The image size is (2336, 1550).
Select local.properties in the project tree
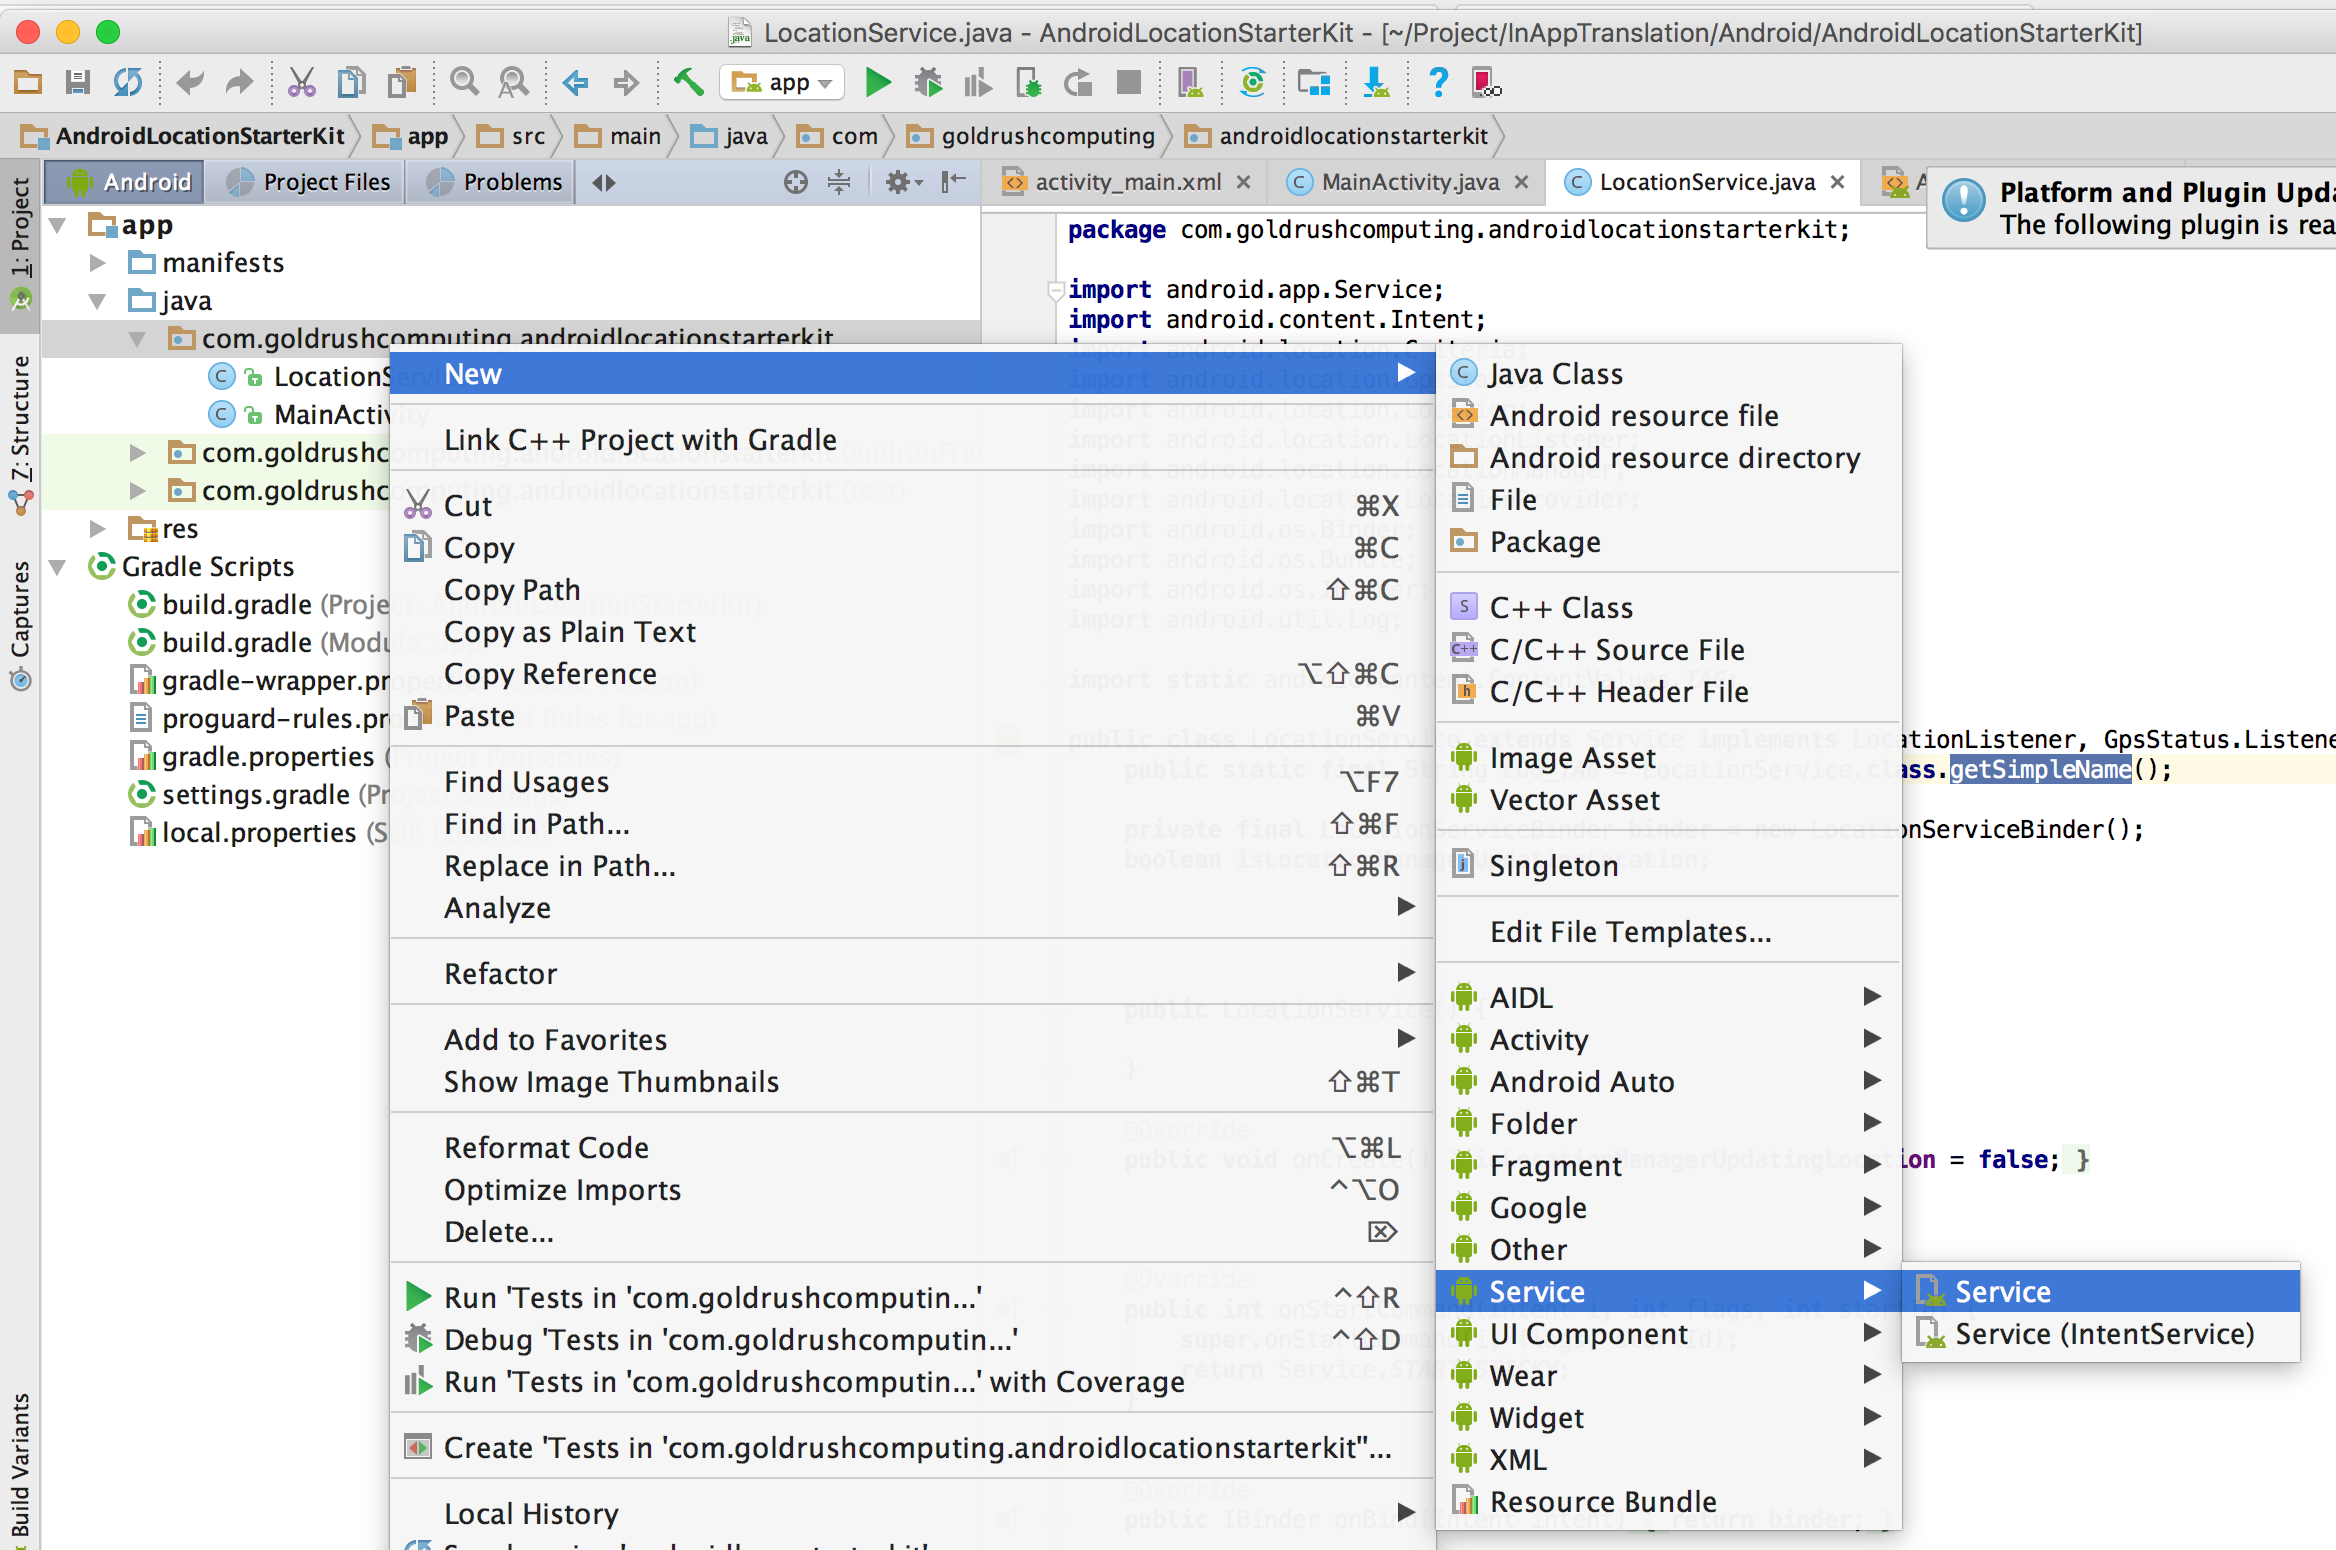pyautogui.click(x=258, y=833)
